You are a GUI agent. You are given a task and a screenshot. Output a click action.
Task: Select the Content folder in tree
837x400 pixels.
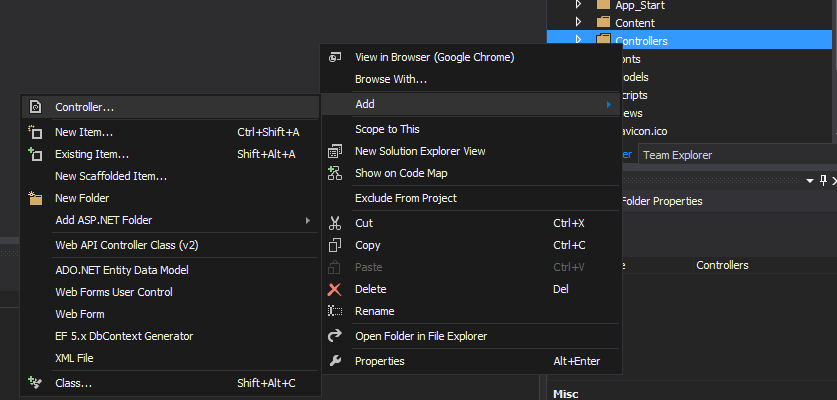click(635, 23)
